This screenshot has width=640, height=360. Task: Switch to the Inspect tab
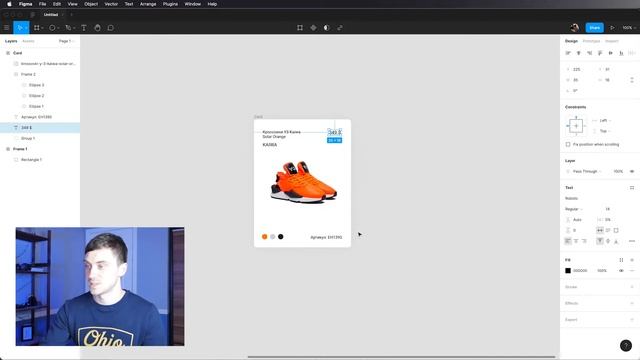(x=611, y=41)
